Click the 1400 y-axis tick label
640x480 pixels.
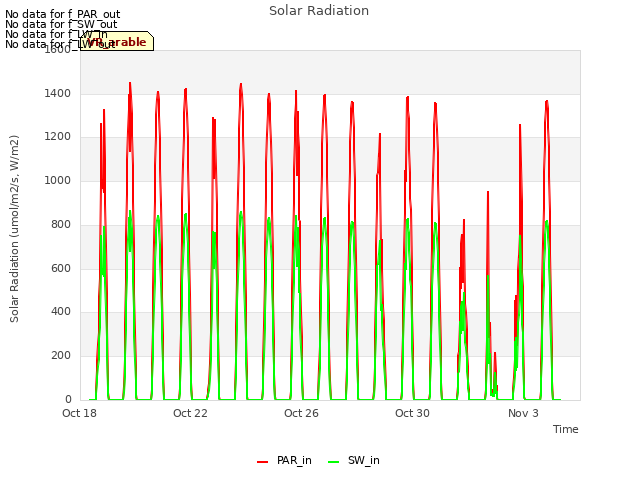coord(58,93)
